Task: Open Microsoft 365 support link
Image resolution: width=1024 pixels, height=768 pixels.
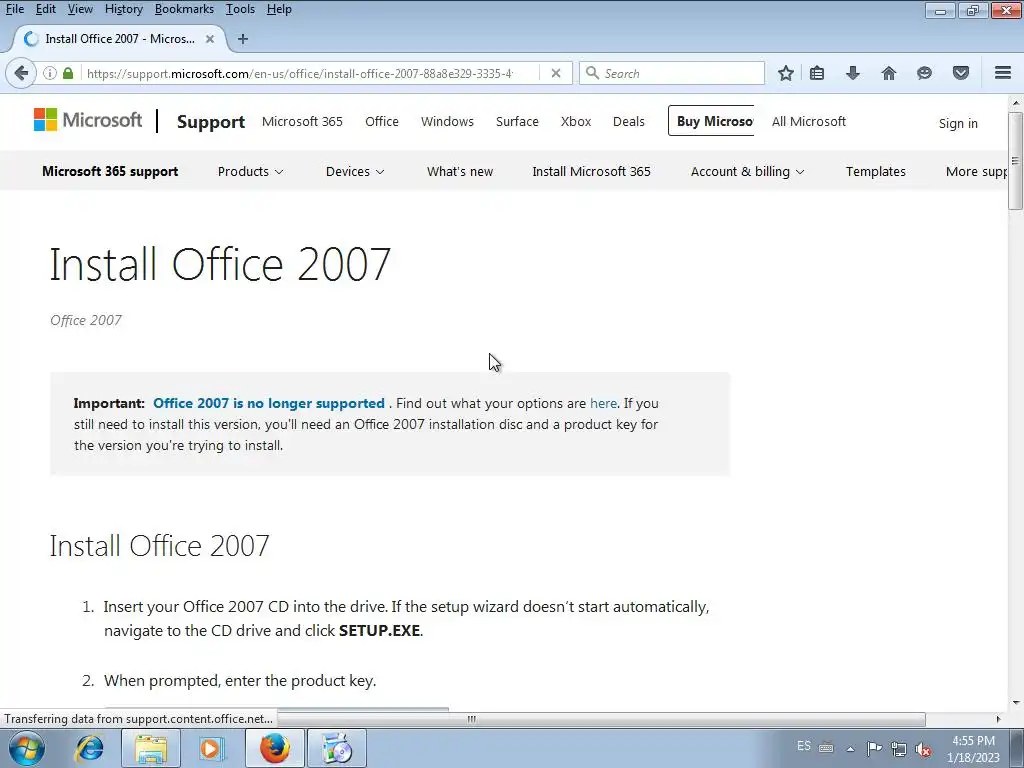Action: 110,171
